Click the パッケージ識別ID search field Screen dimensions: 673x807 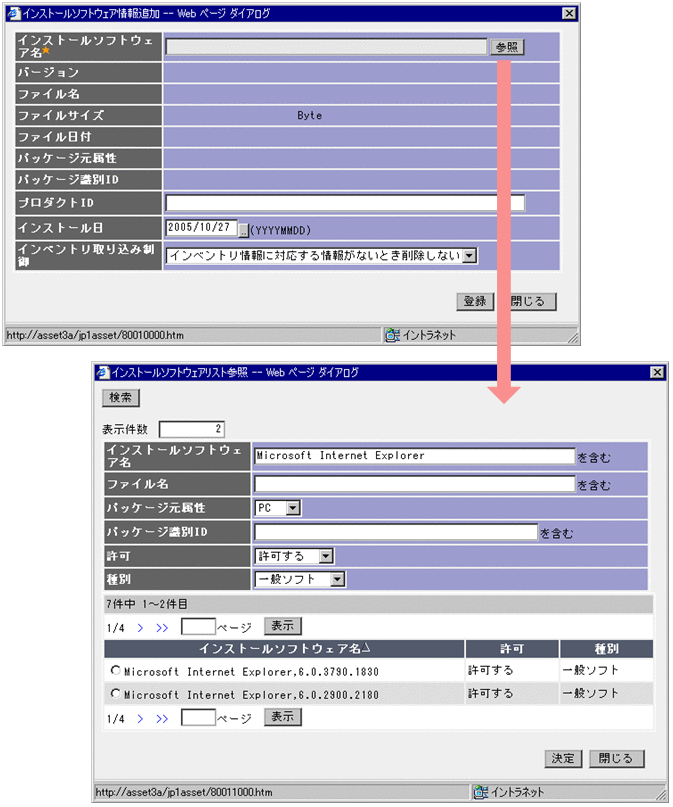point(396,532)
